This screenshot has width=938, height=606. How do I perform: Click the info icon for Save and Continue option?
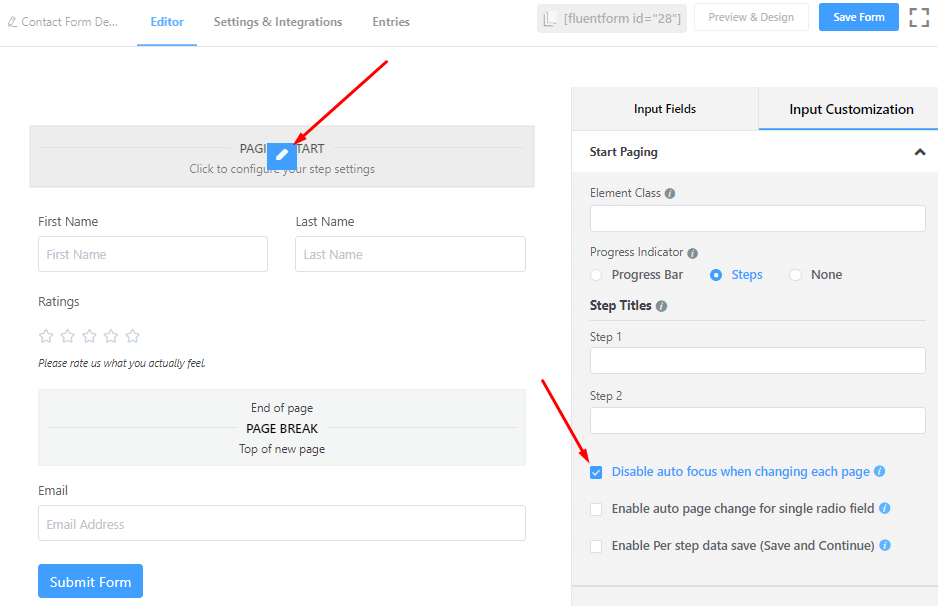(x=885, y=545)
